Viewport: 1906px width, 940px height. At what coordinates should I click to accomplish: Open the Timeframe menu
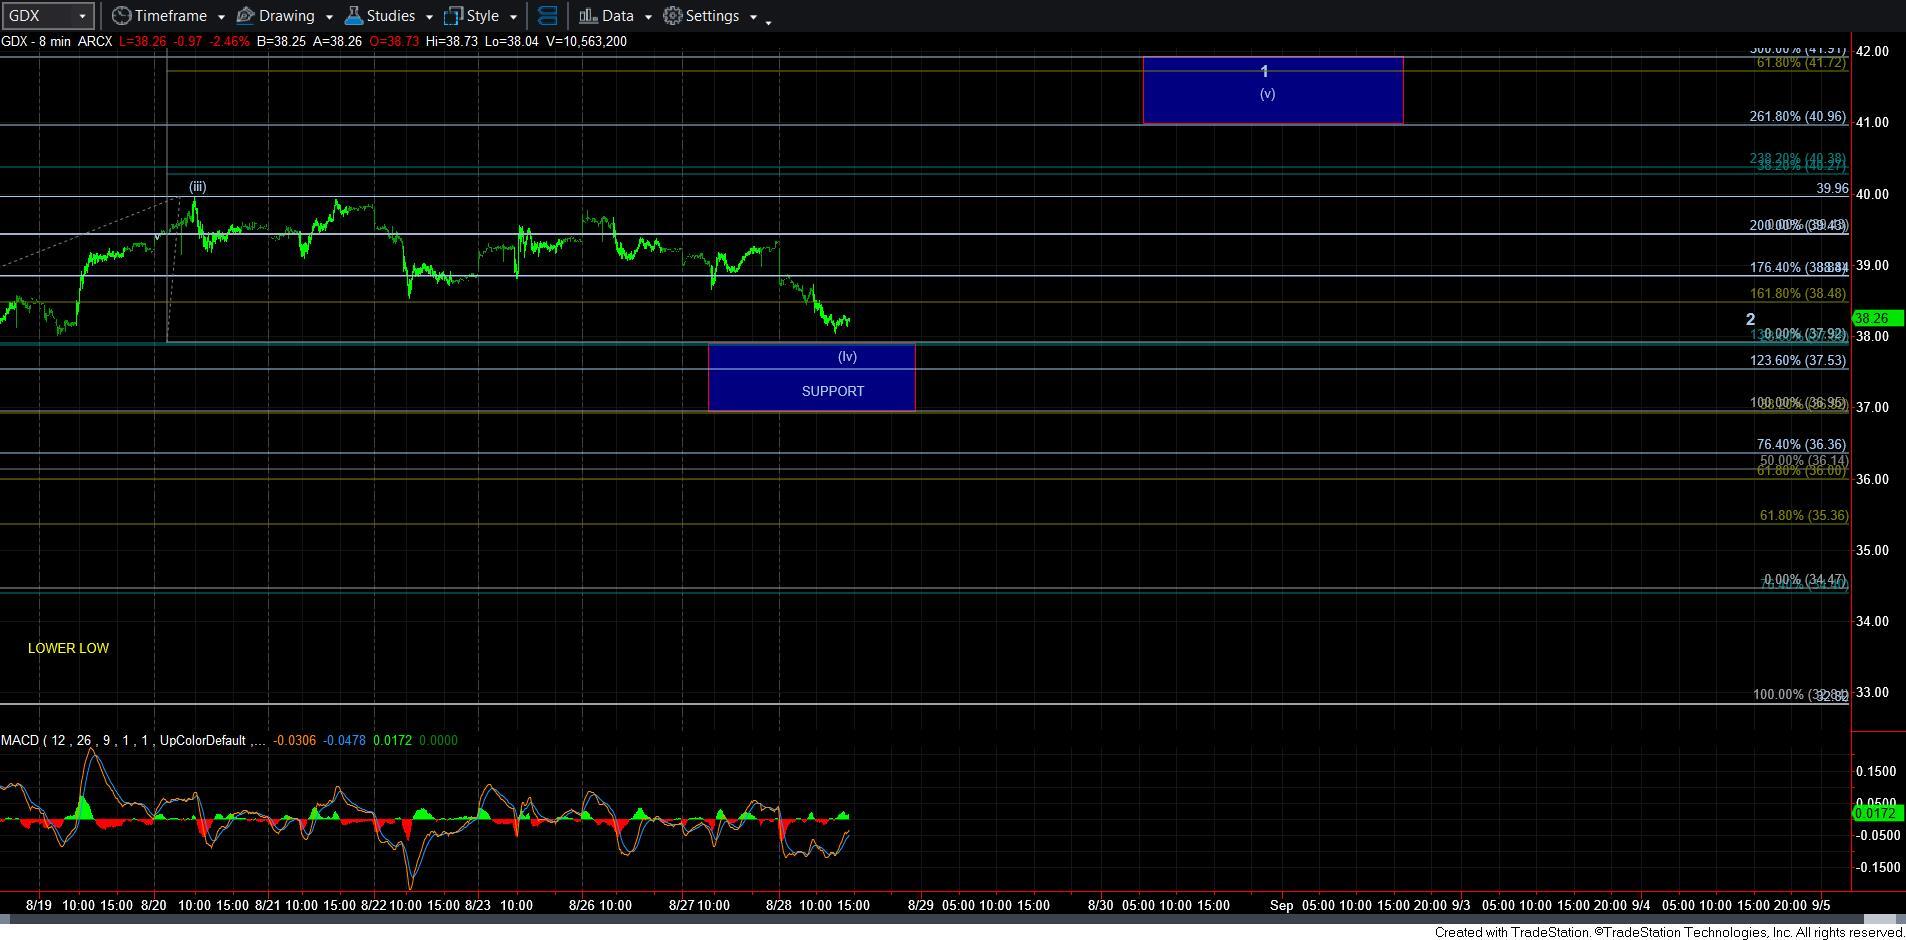[169, 16]
